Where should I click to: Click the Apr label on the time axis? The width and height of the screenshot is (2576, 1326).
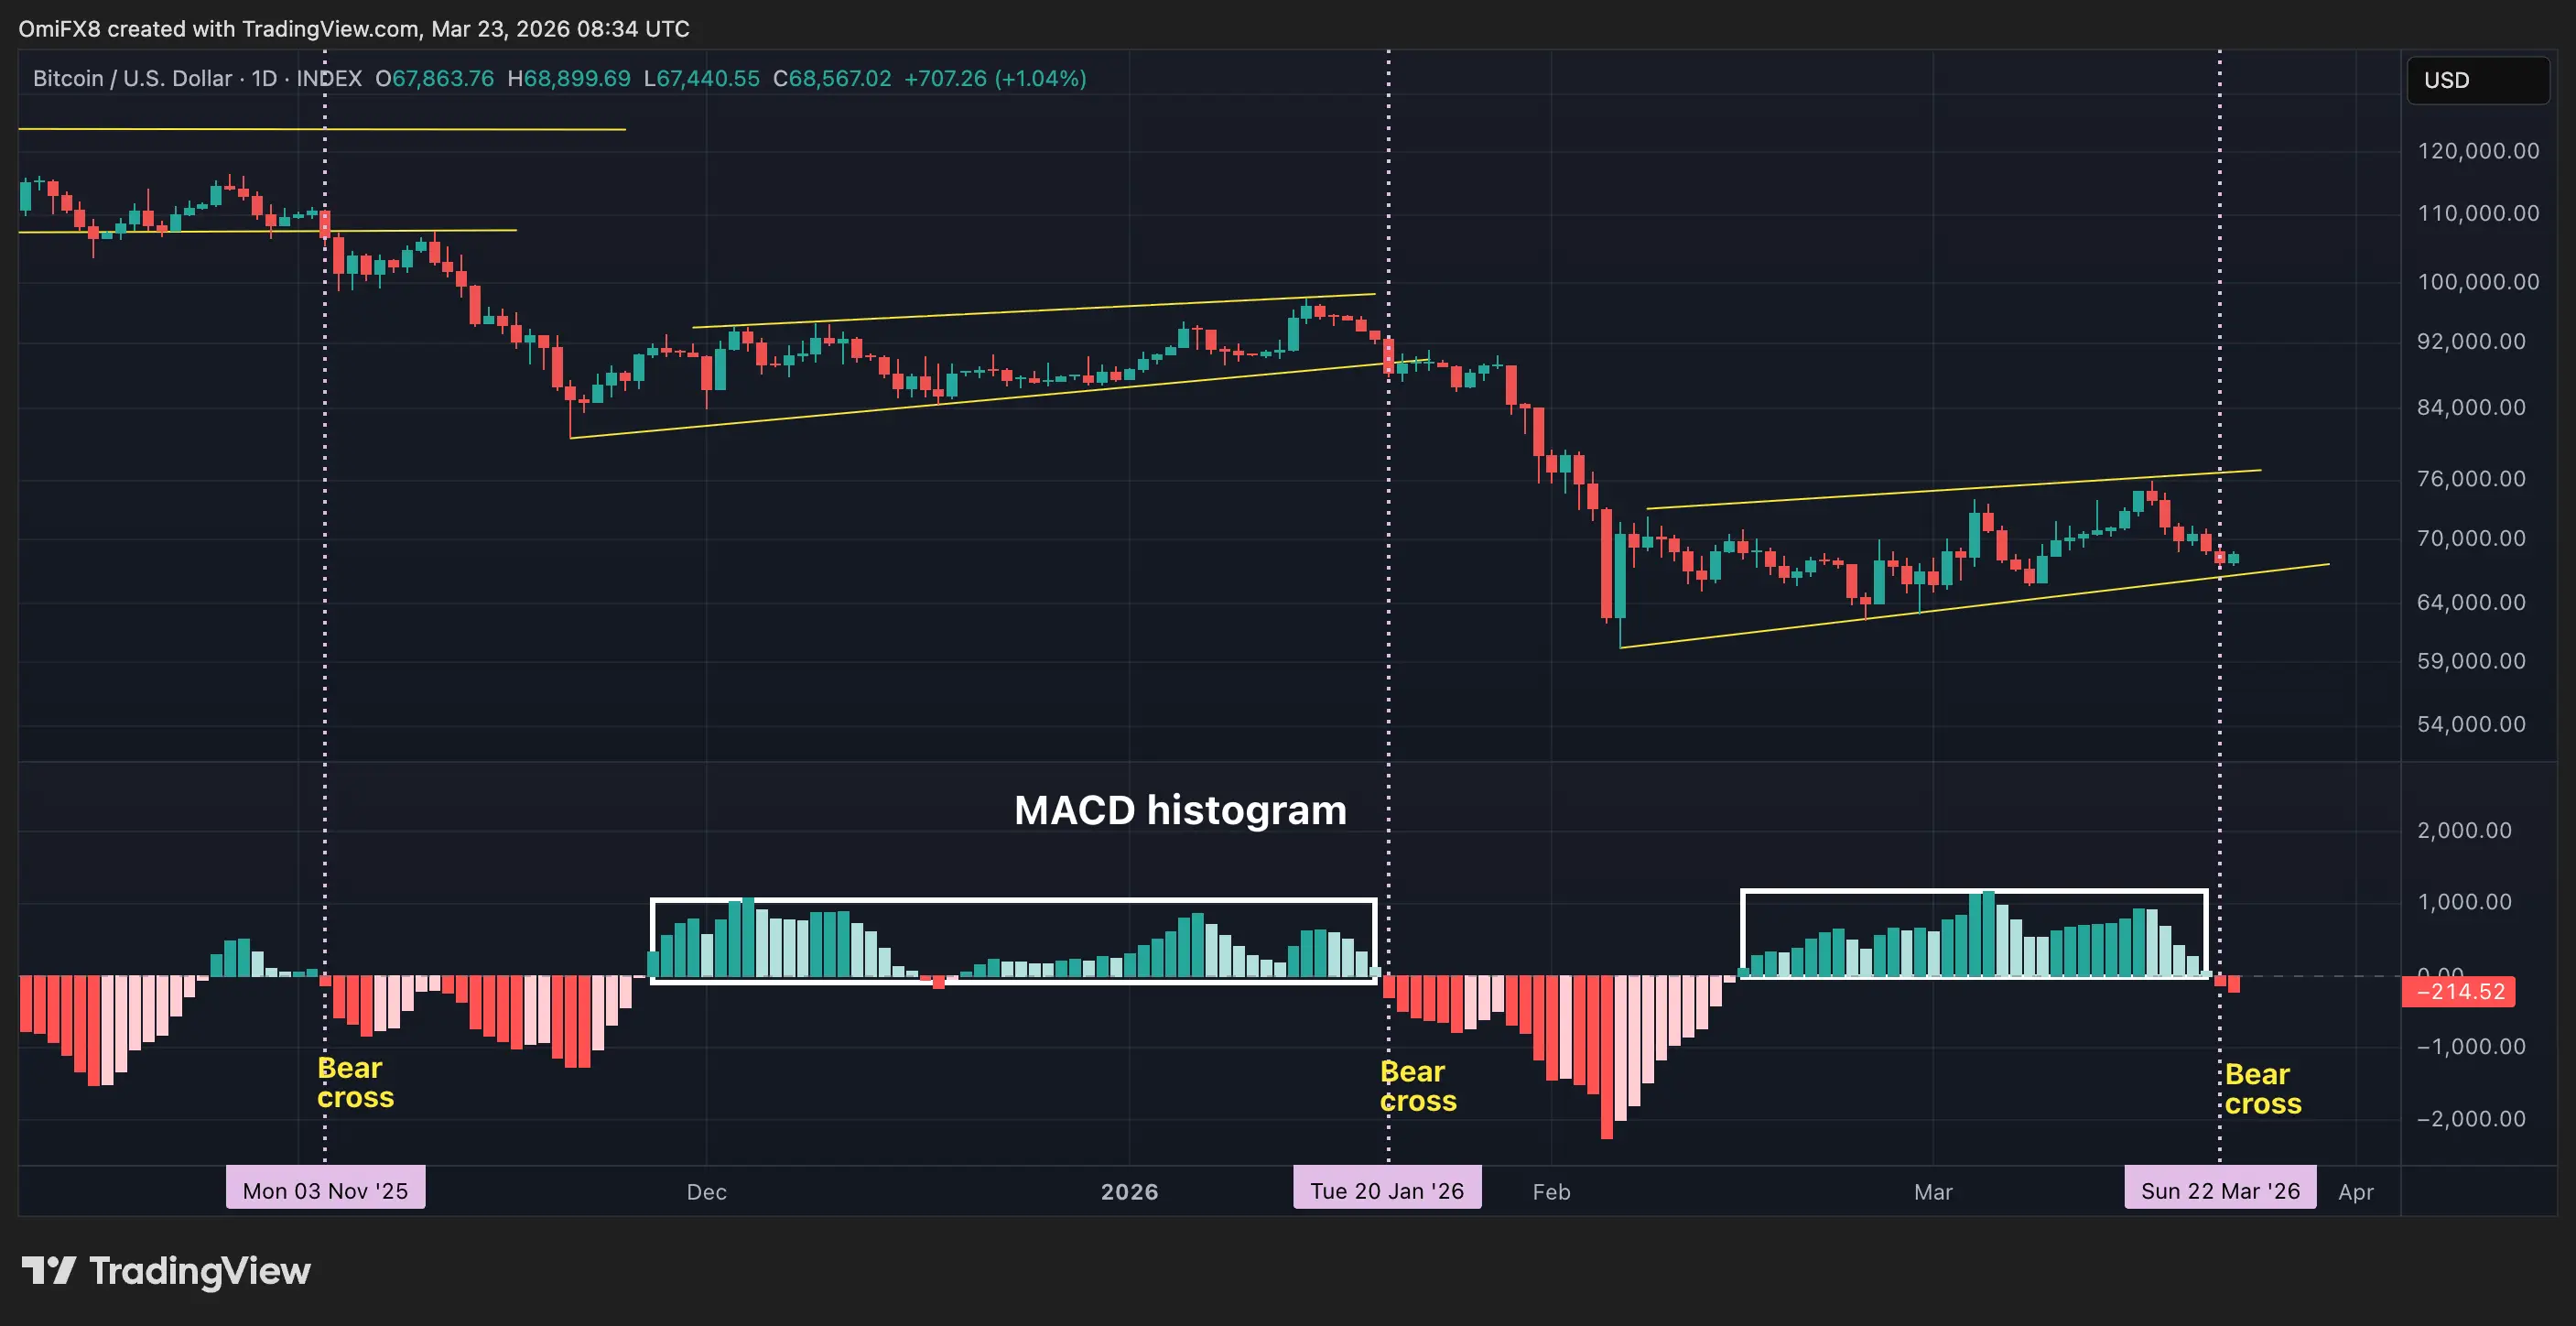tap(2355, 1192)
